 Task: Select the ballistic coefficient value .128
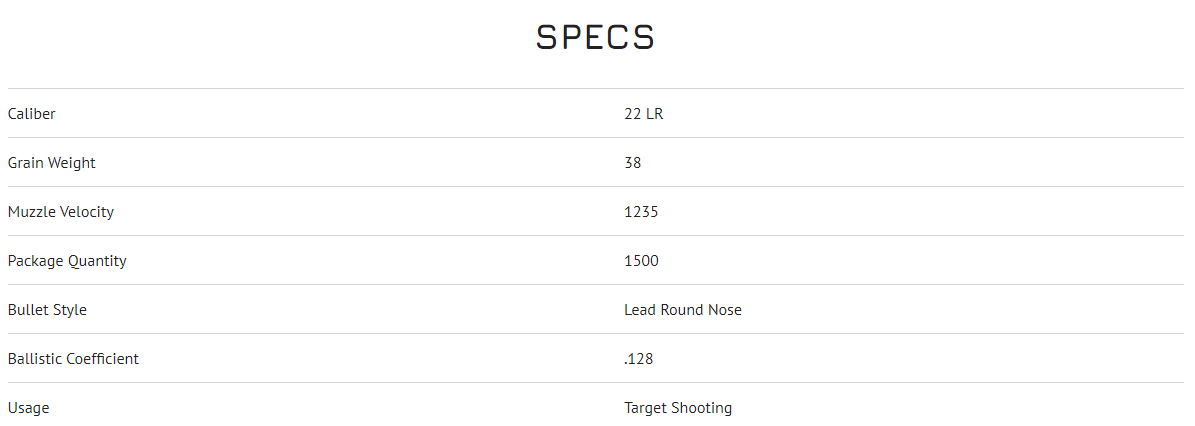pyautogui.click(x=638, y=359)
